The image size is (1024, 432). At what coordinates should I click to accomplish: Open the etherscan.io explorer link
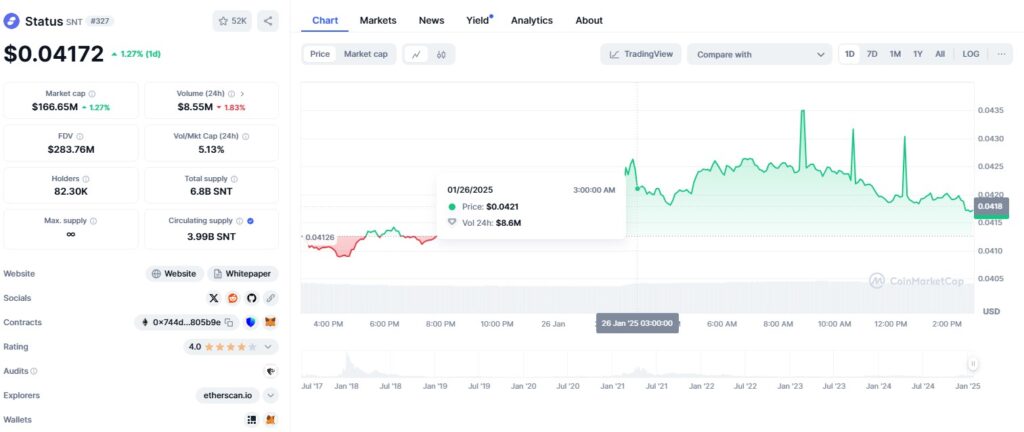pyautogui.click(x=227, y=395)
